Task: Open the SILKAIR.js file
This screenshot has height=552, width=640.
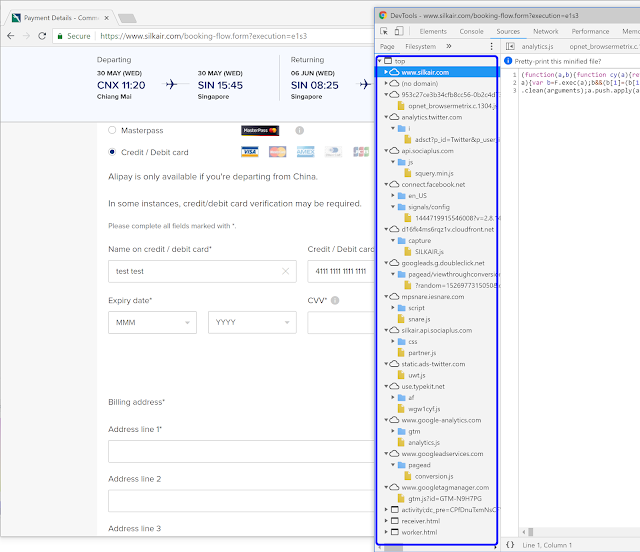Action: (429, 252)
